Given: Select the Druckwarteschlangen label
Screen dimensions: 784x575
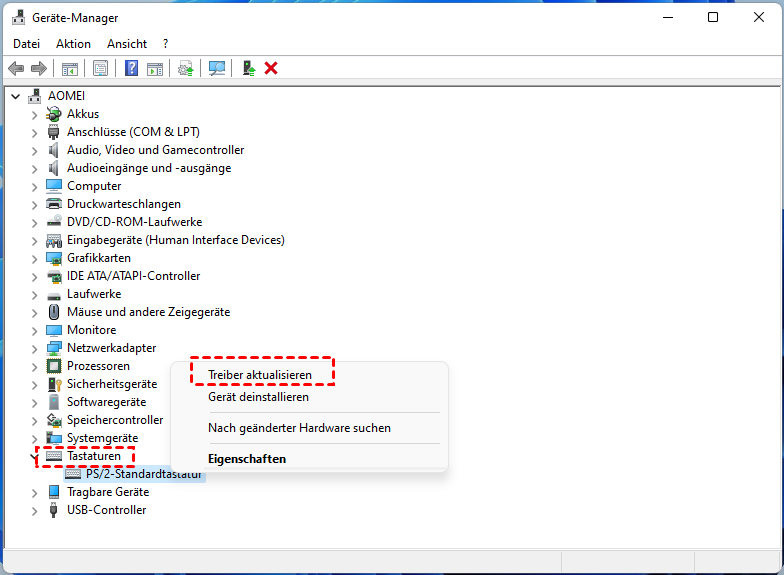Looking at the screenshot, I should pyautogui.click(x=124, y=204).
